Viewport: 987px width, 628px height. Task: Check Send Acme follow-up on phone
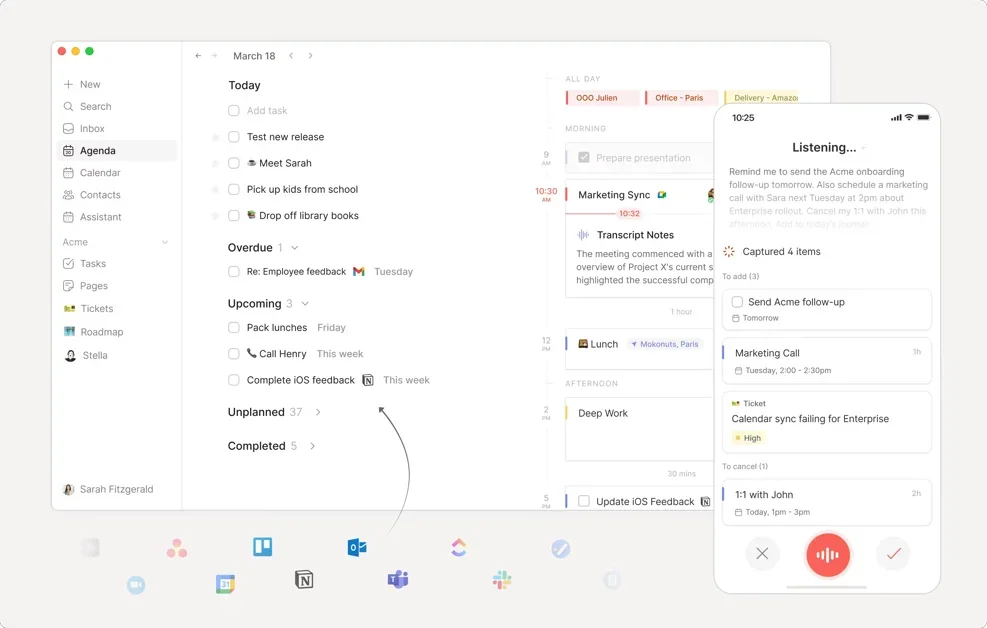tap(737, 302)
